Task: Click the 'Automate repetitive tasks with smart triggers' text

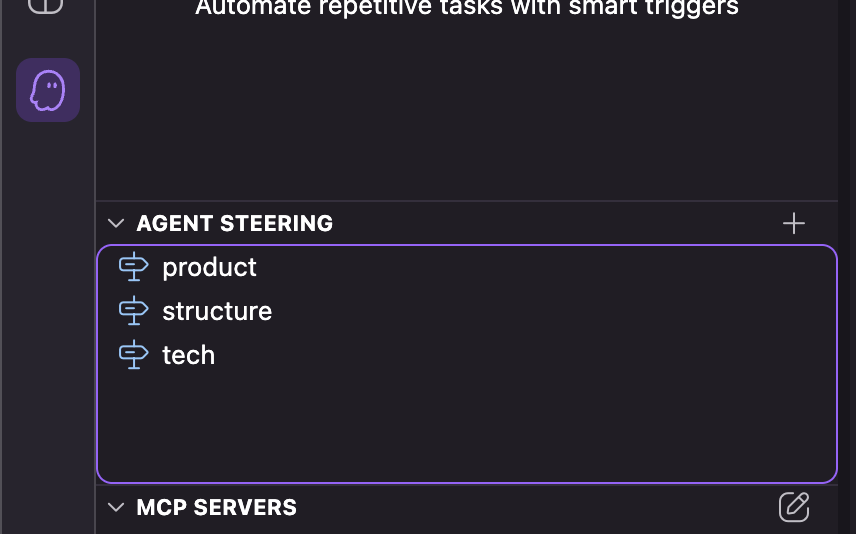Action: tap(467, 9)
